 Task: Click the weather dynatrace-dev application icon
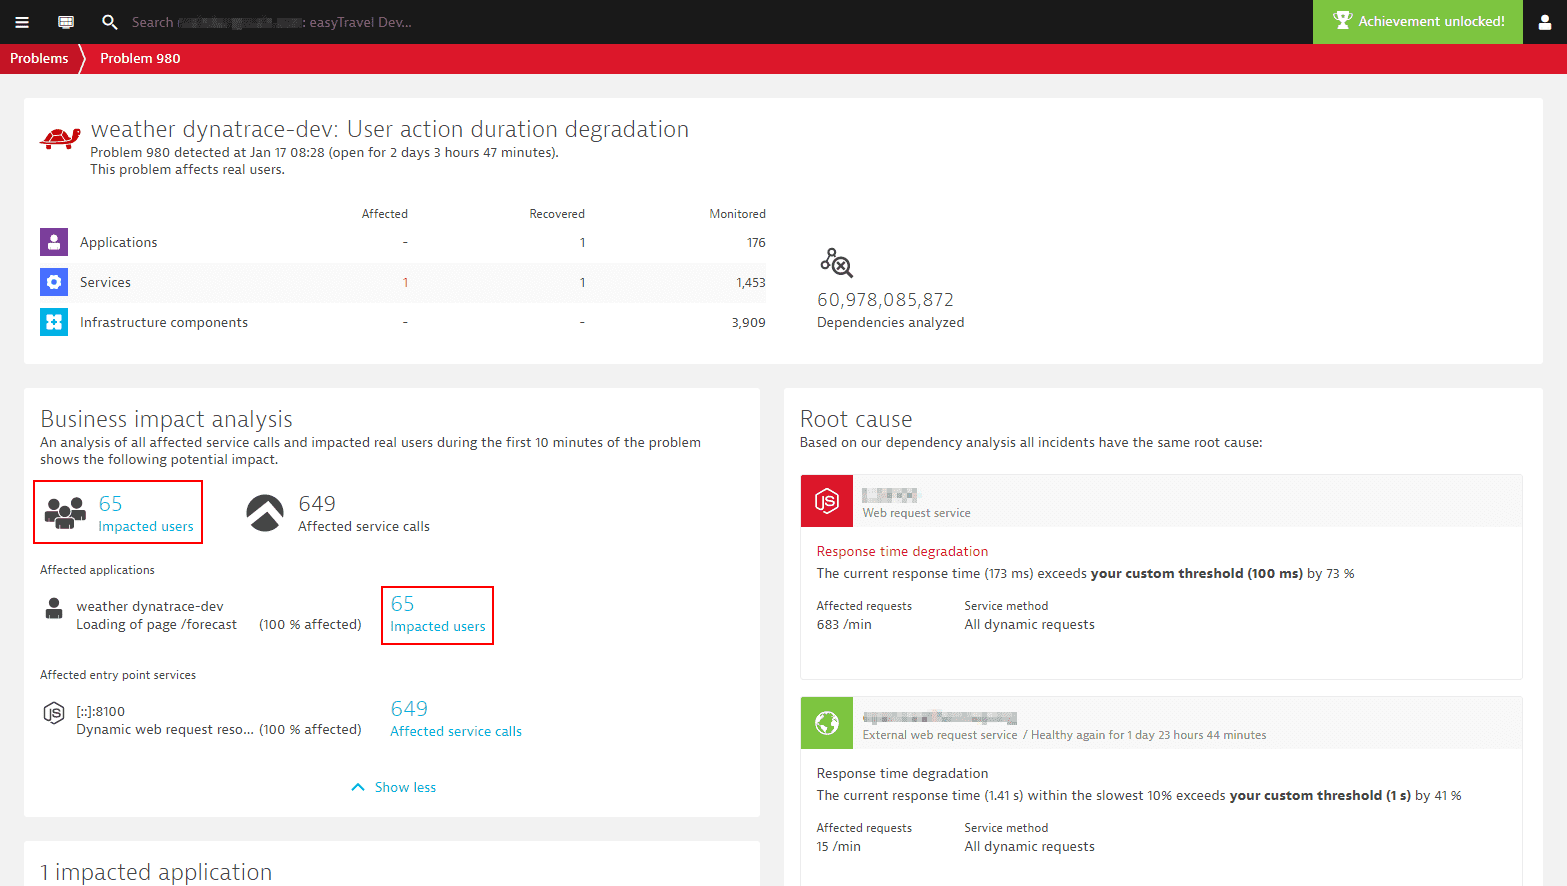click(54, 608)
